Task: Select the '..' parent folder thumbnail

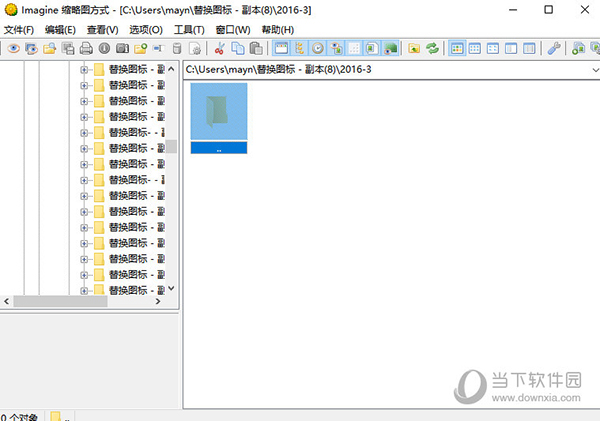Action: click(x=219, y=118)
